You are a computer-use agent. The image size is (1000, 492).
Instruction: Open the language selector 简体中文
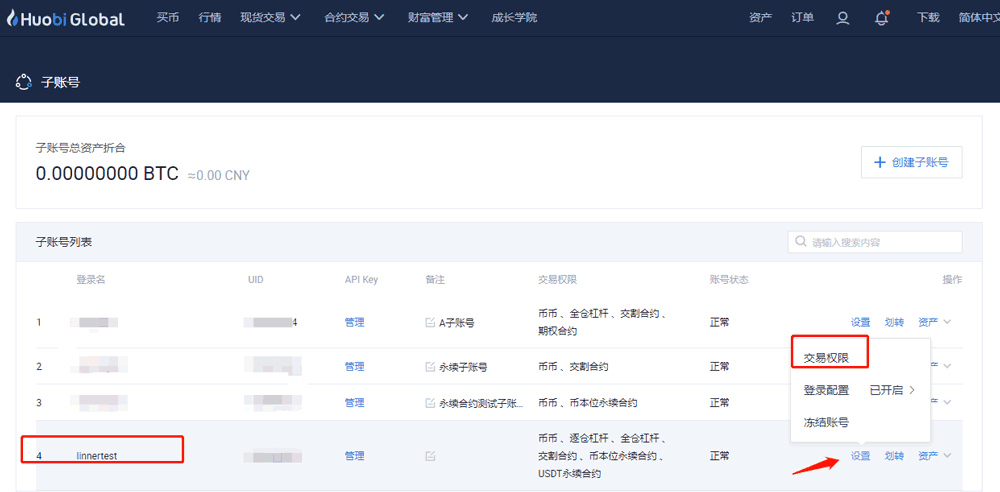[979, 18]
